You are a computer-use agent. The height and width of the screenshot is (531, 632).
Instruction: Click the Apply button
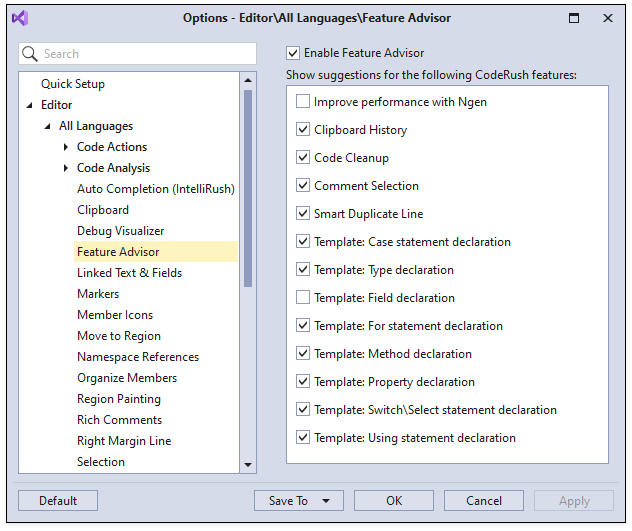(574, 501)
